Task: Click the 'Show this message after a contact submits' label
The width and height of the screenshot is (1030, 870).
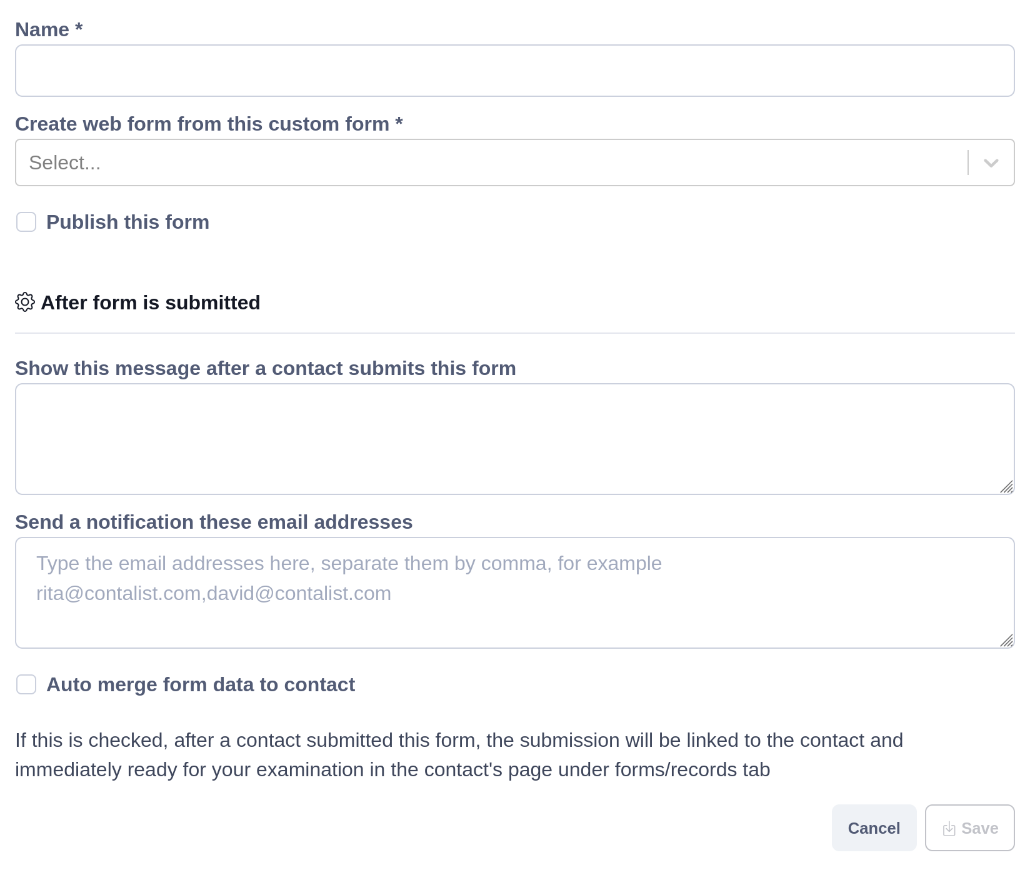Action: coord(265,368)
